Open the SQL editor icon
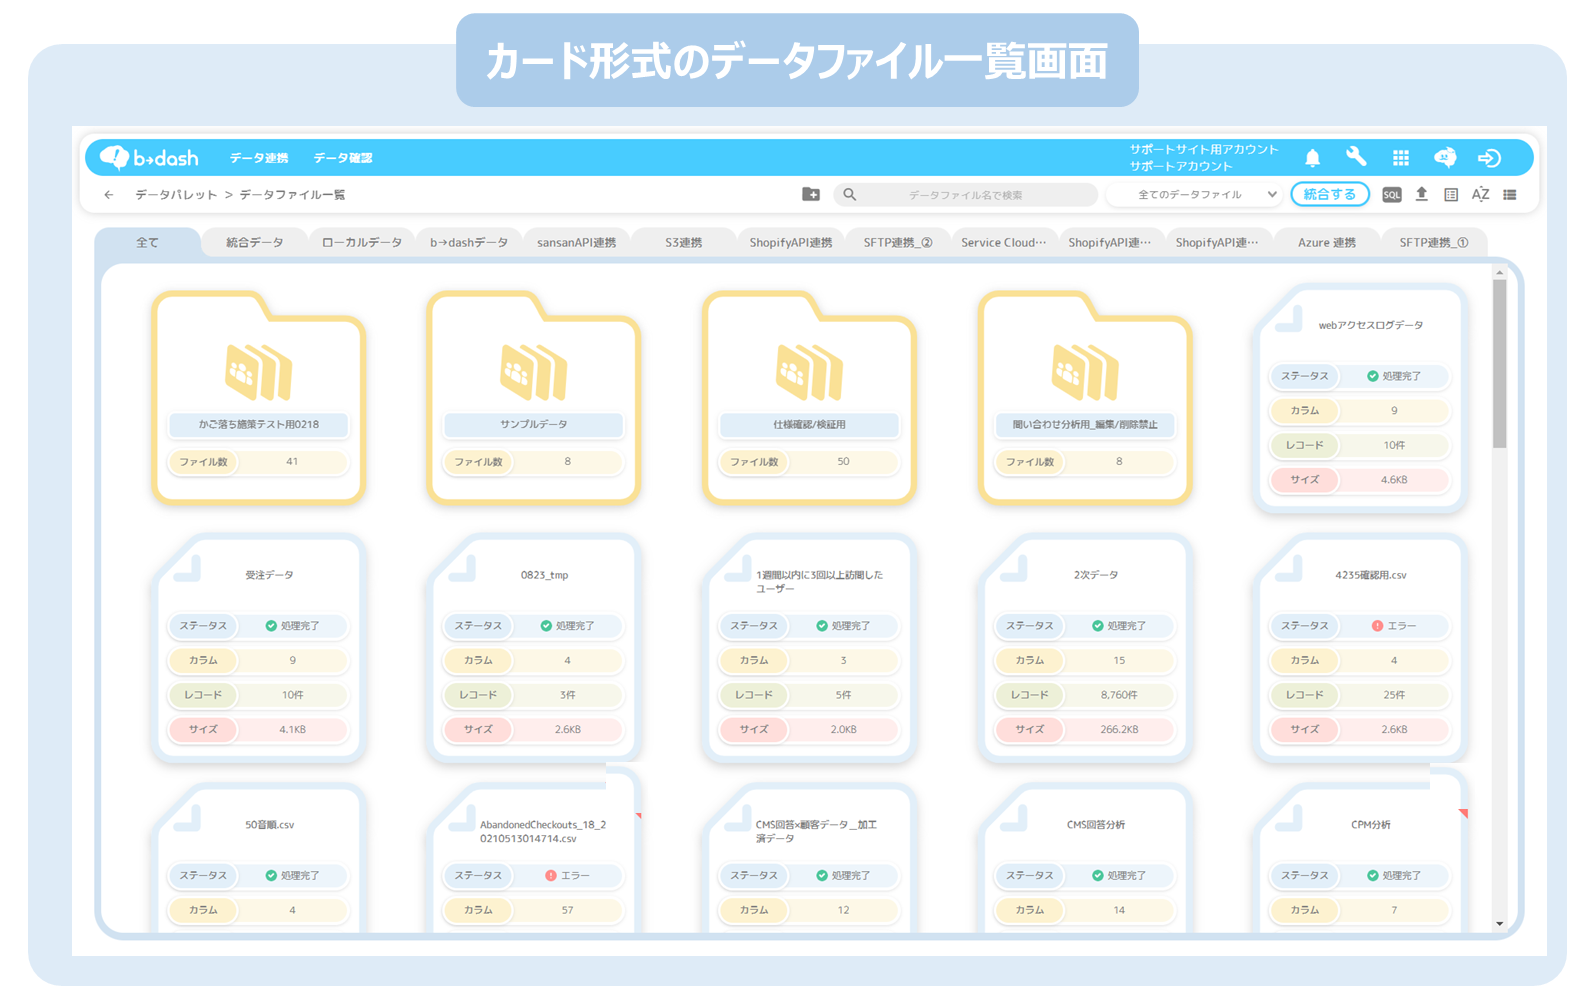This screenshot has width=1595, height=1004. (x=1391, y=195)
